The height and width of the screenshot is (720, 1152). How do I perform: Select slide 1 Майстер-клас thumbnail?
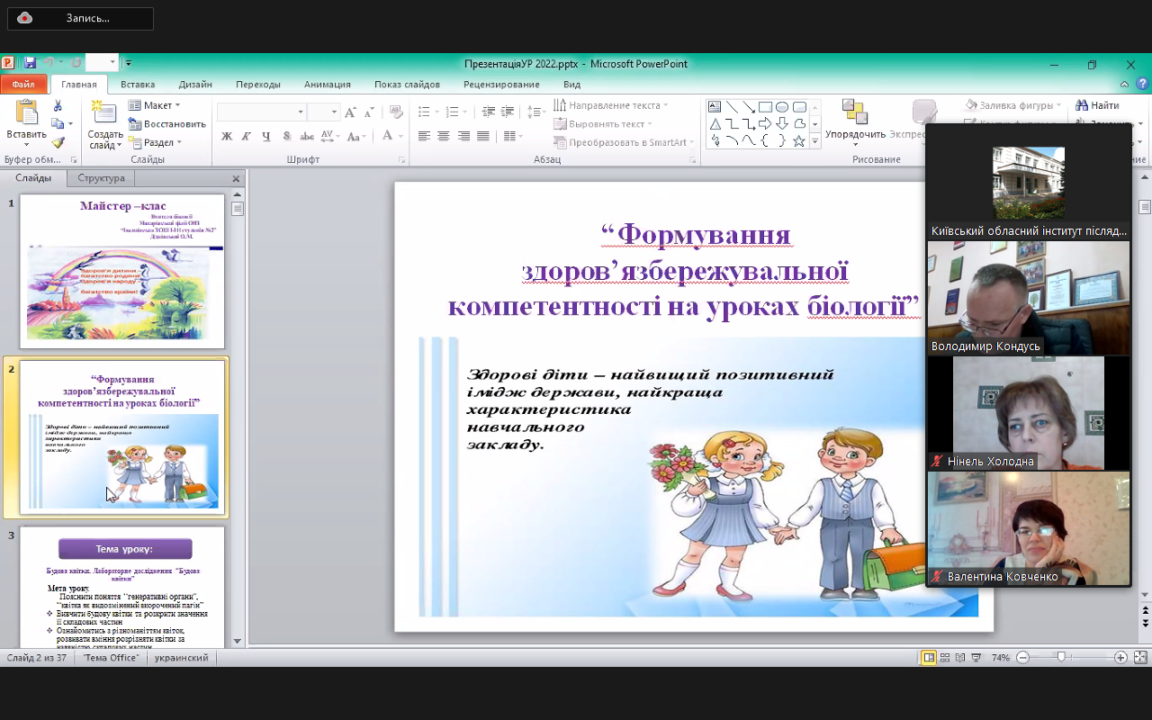(122, 270)
